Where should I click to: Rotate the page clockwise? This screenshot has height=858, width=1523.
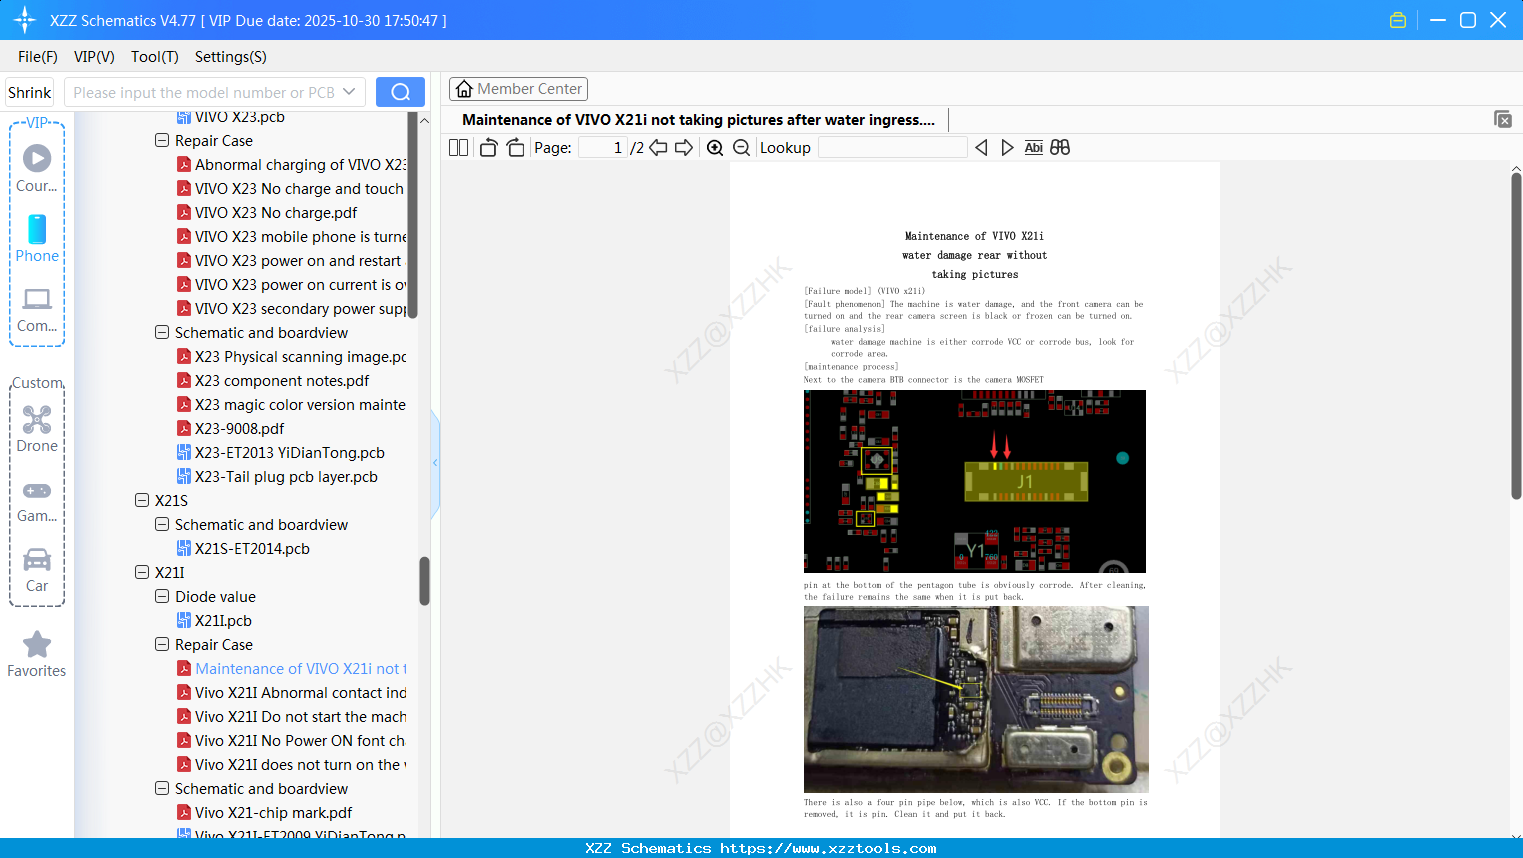tap(515, 148)
